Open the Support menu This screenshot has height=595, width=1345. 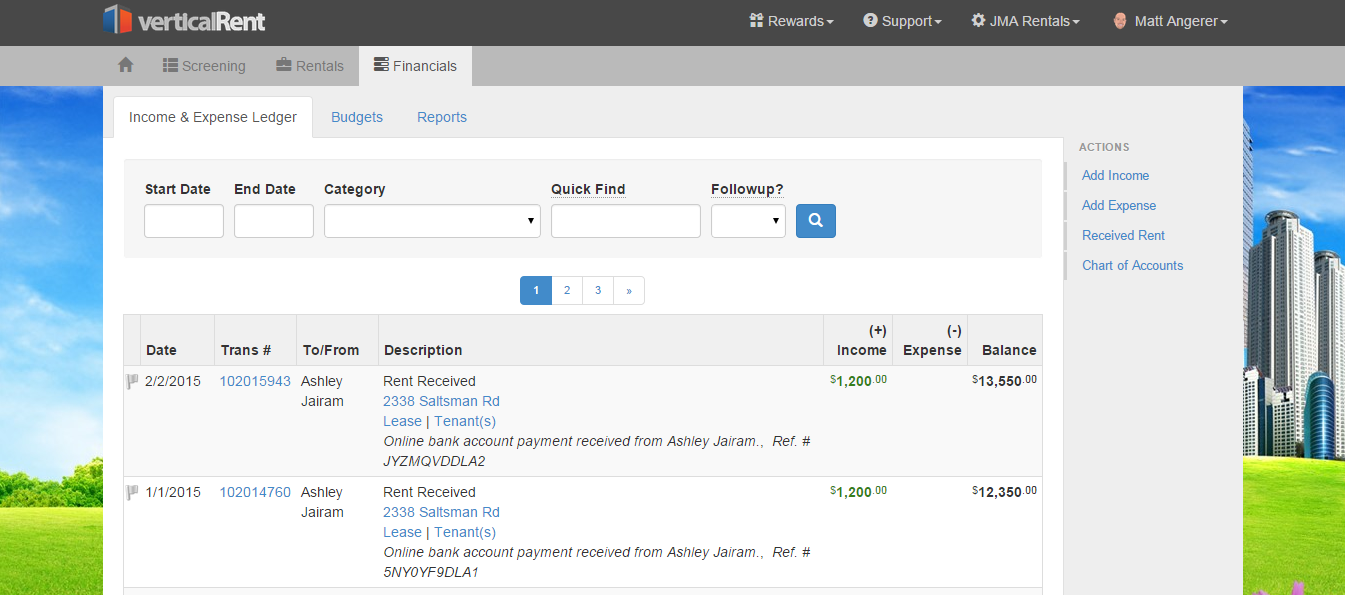[902, 21]
